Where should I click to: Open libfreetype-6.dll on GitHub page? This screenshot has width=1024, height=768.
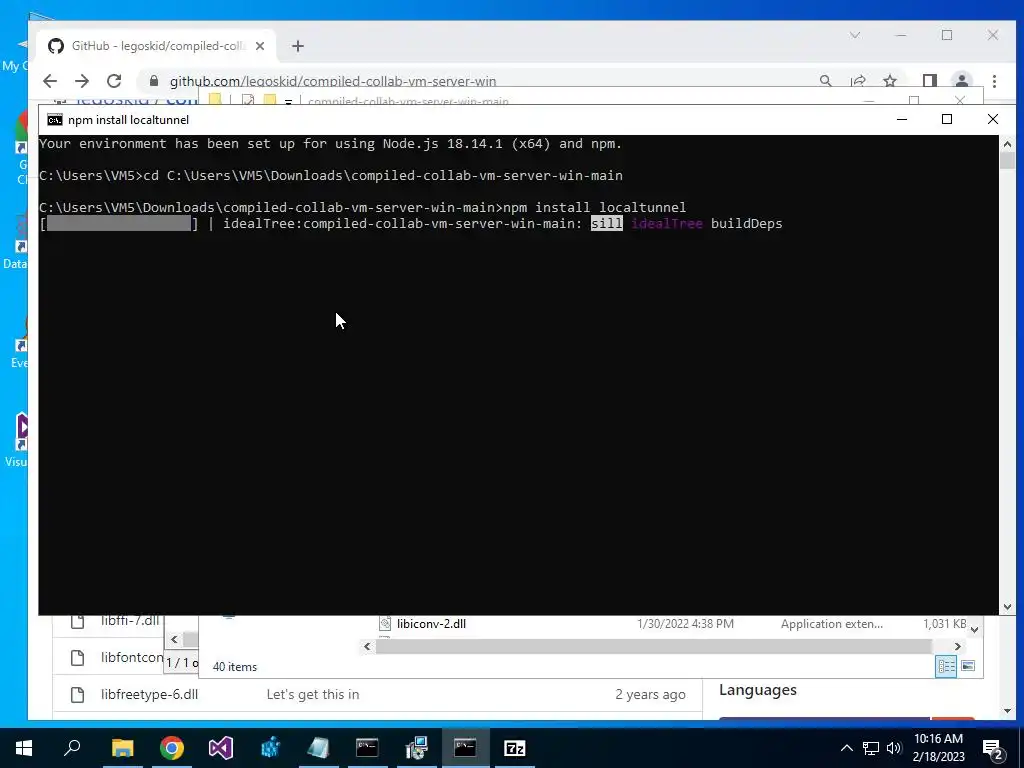pyautogui.click(x=150, y=694)
